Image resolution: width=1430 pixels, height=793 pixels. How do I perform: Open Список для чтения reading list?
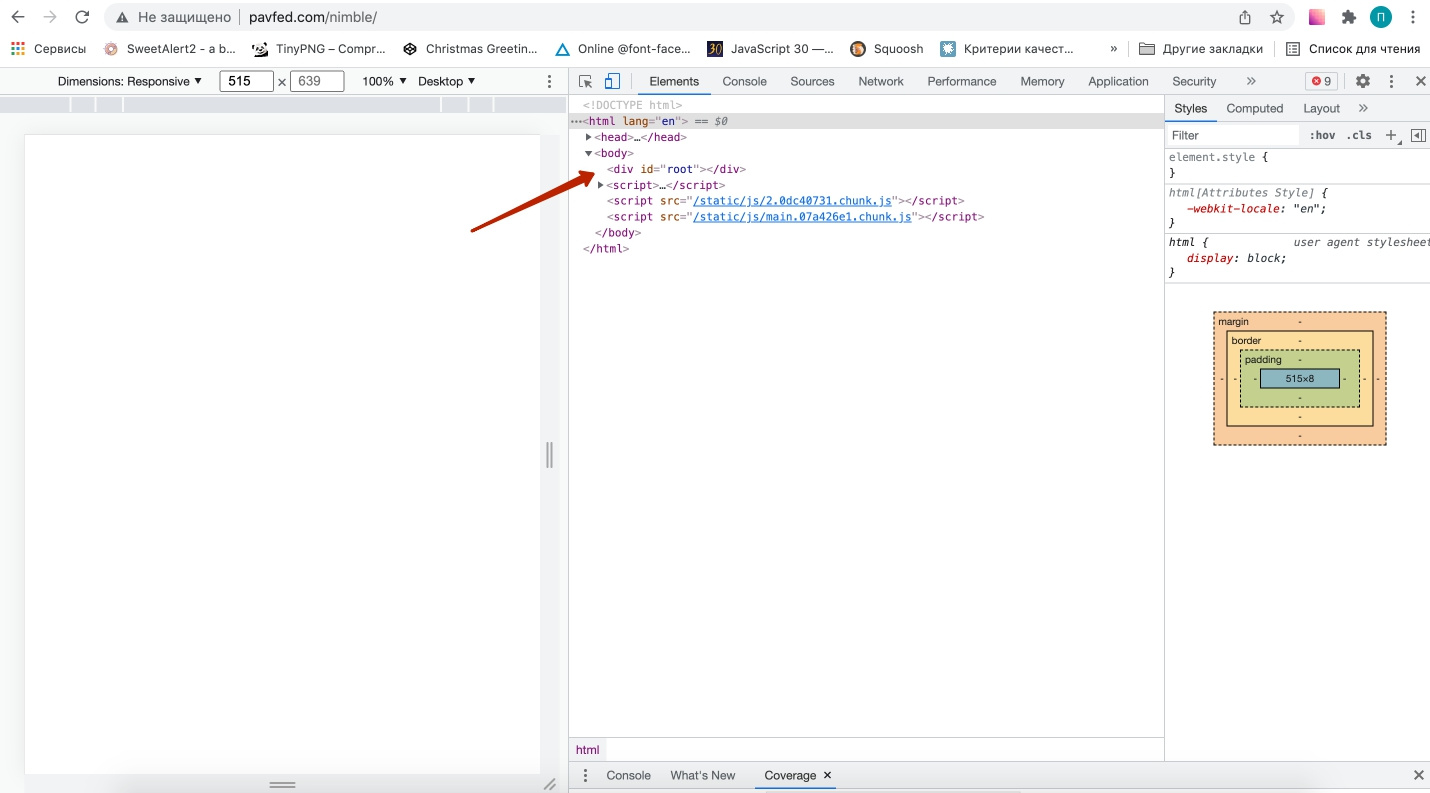pos(1353,48)
